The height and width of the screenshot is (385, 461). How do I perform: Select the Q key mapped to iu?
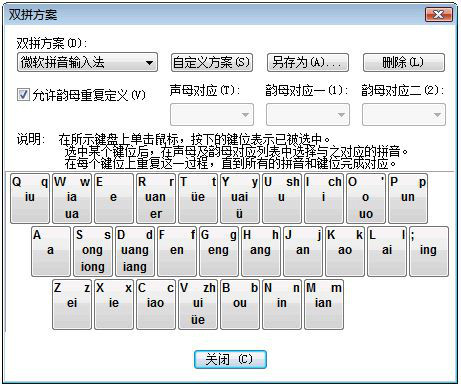click(30, 198)
